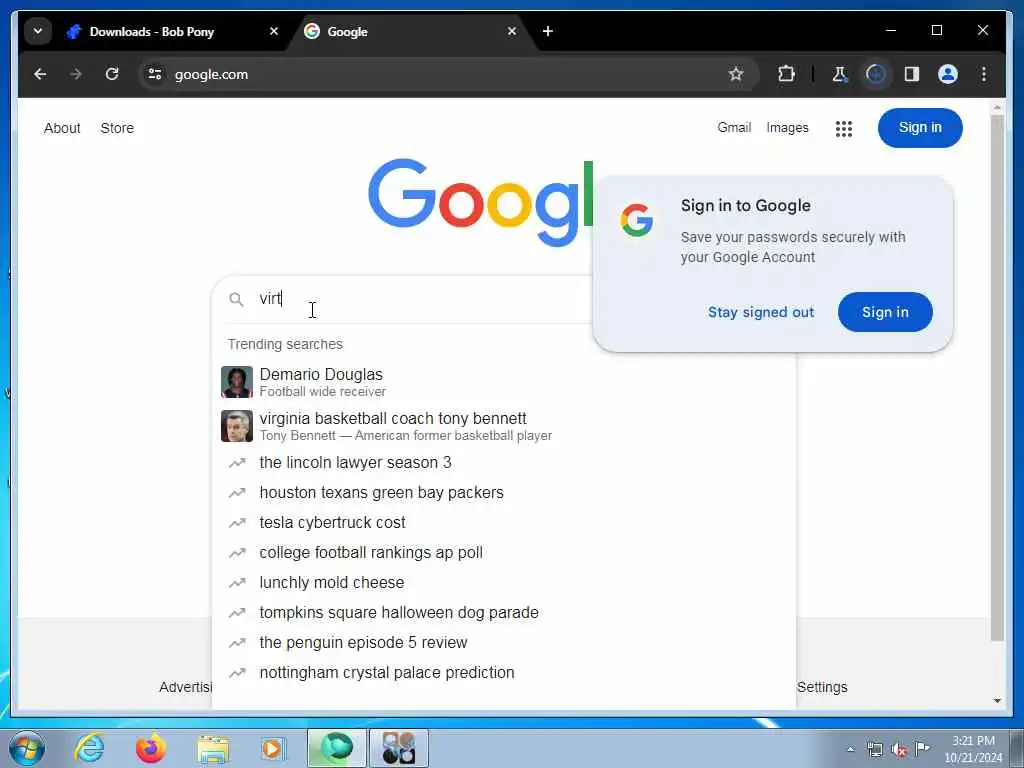Select houston texans green bay packers
The image size is (1024, 768).
[x=503, y=492]
